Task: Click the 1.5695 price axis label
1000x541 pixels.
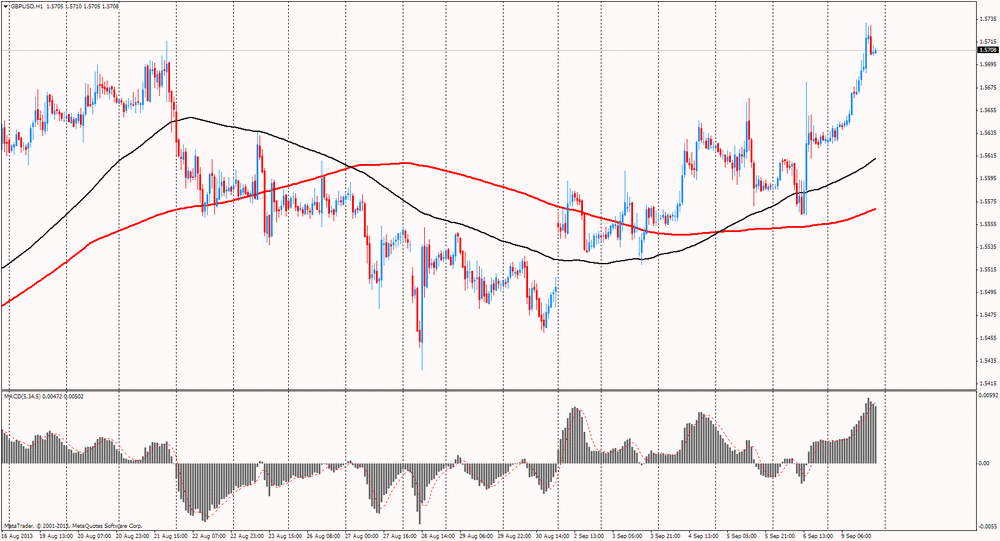Action: pos(988,64)
